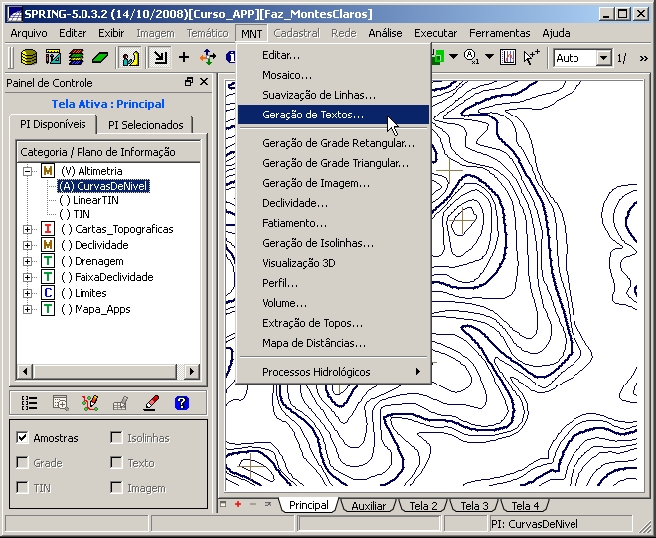Switch to the Auxiliar view tab
The width and height of the screenshot is (656, 538).
point(368,506)
